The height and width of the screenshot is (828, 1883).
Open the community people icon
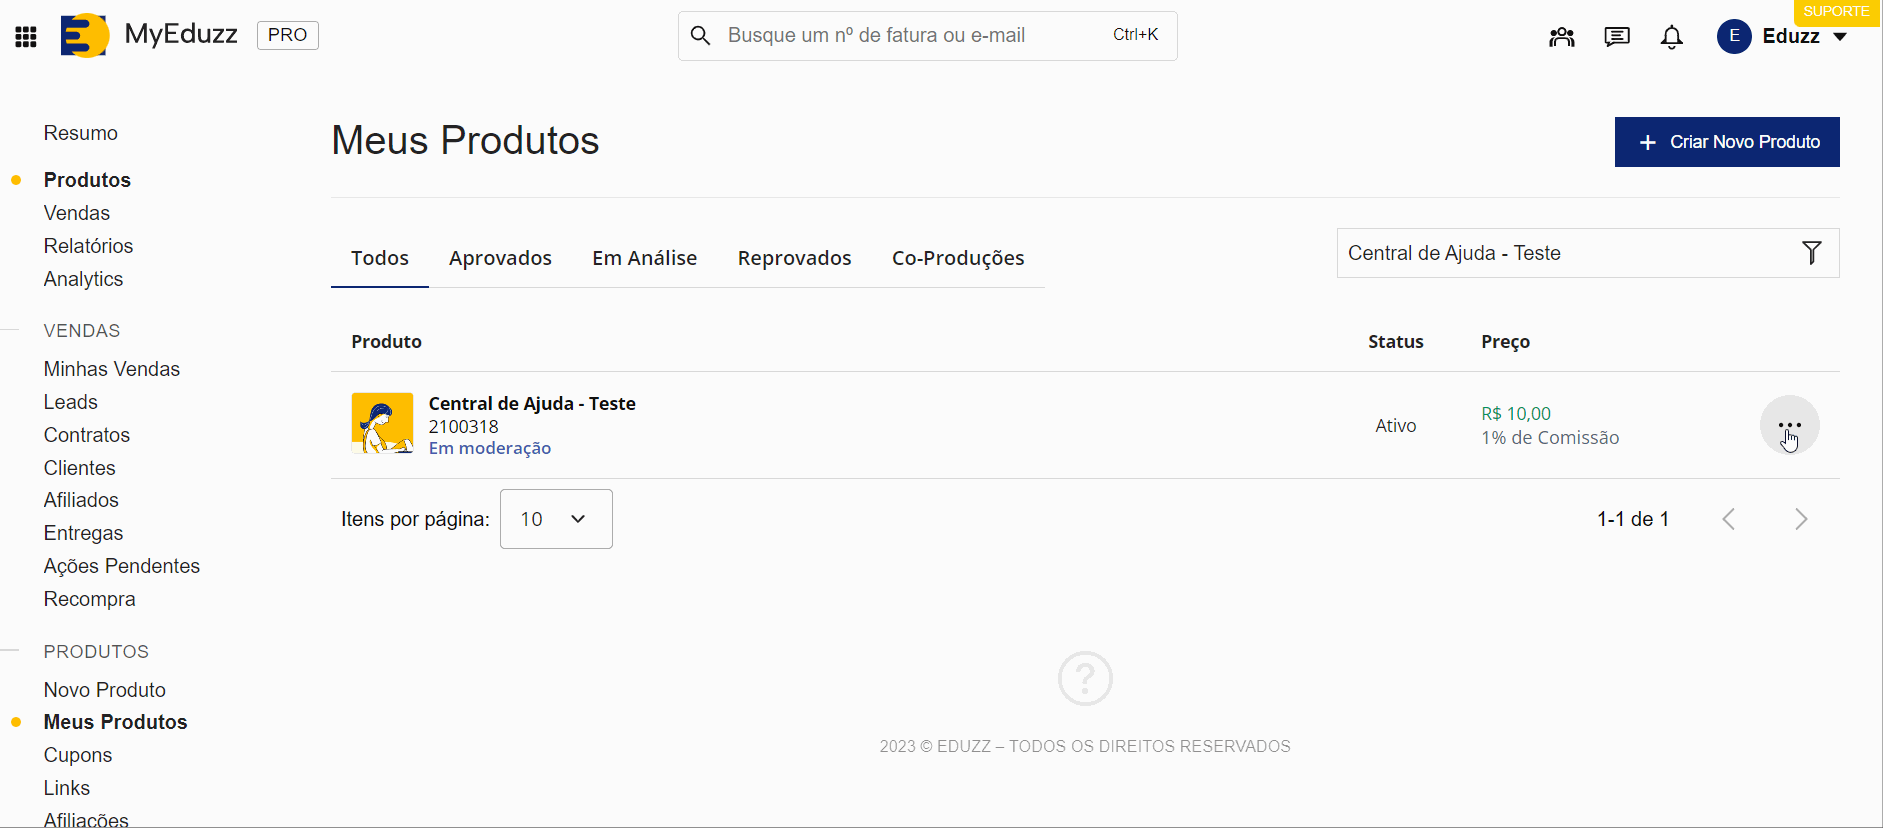coord(1561,37)
